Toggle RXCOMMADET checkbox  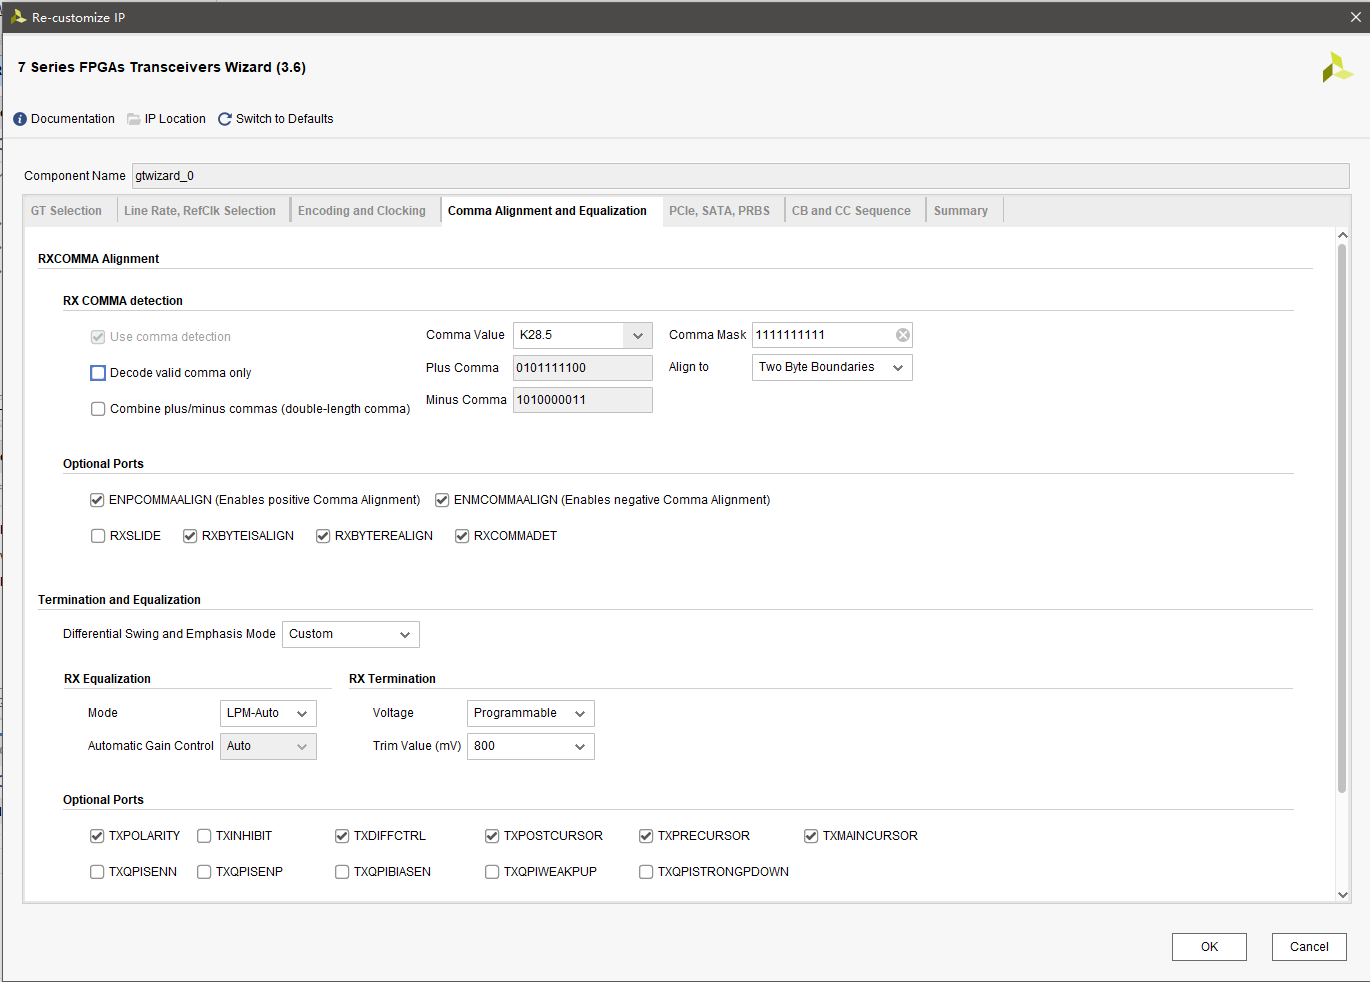pyautogui.click(x=462, y=536)
